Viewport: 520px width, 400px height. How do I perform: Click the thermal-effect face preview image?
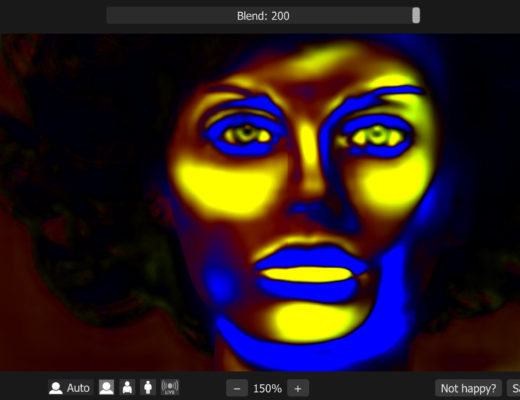pos(260,202)
